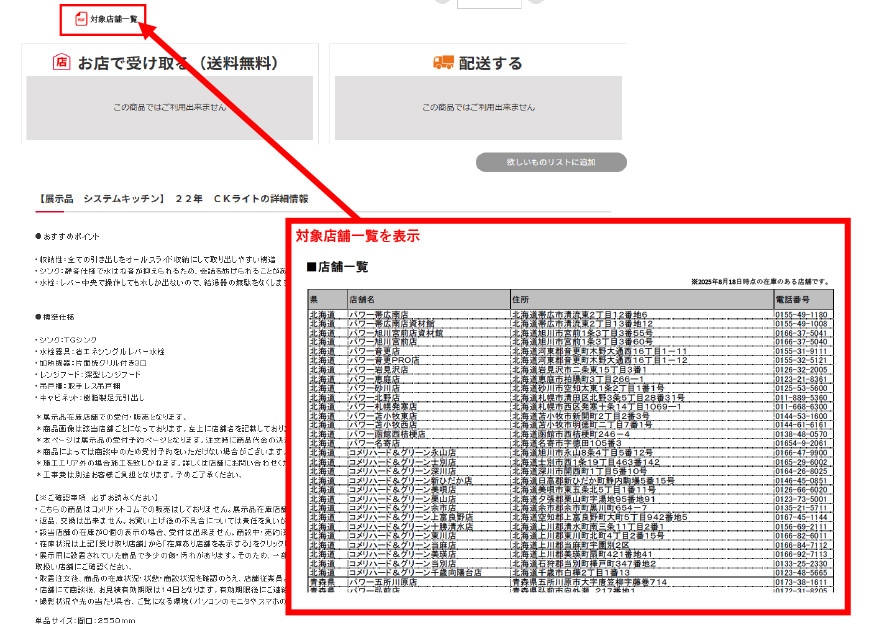This screenshot has width=870, height=630.
Task: Select the 配送する heading
Action: tap(490, 63)
